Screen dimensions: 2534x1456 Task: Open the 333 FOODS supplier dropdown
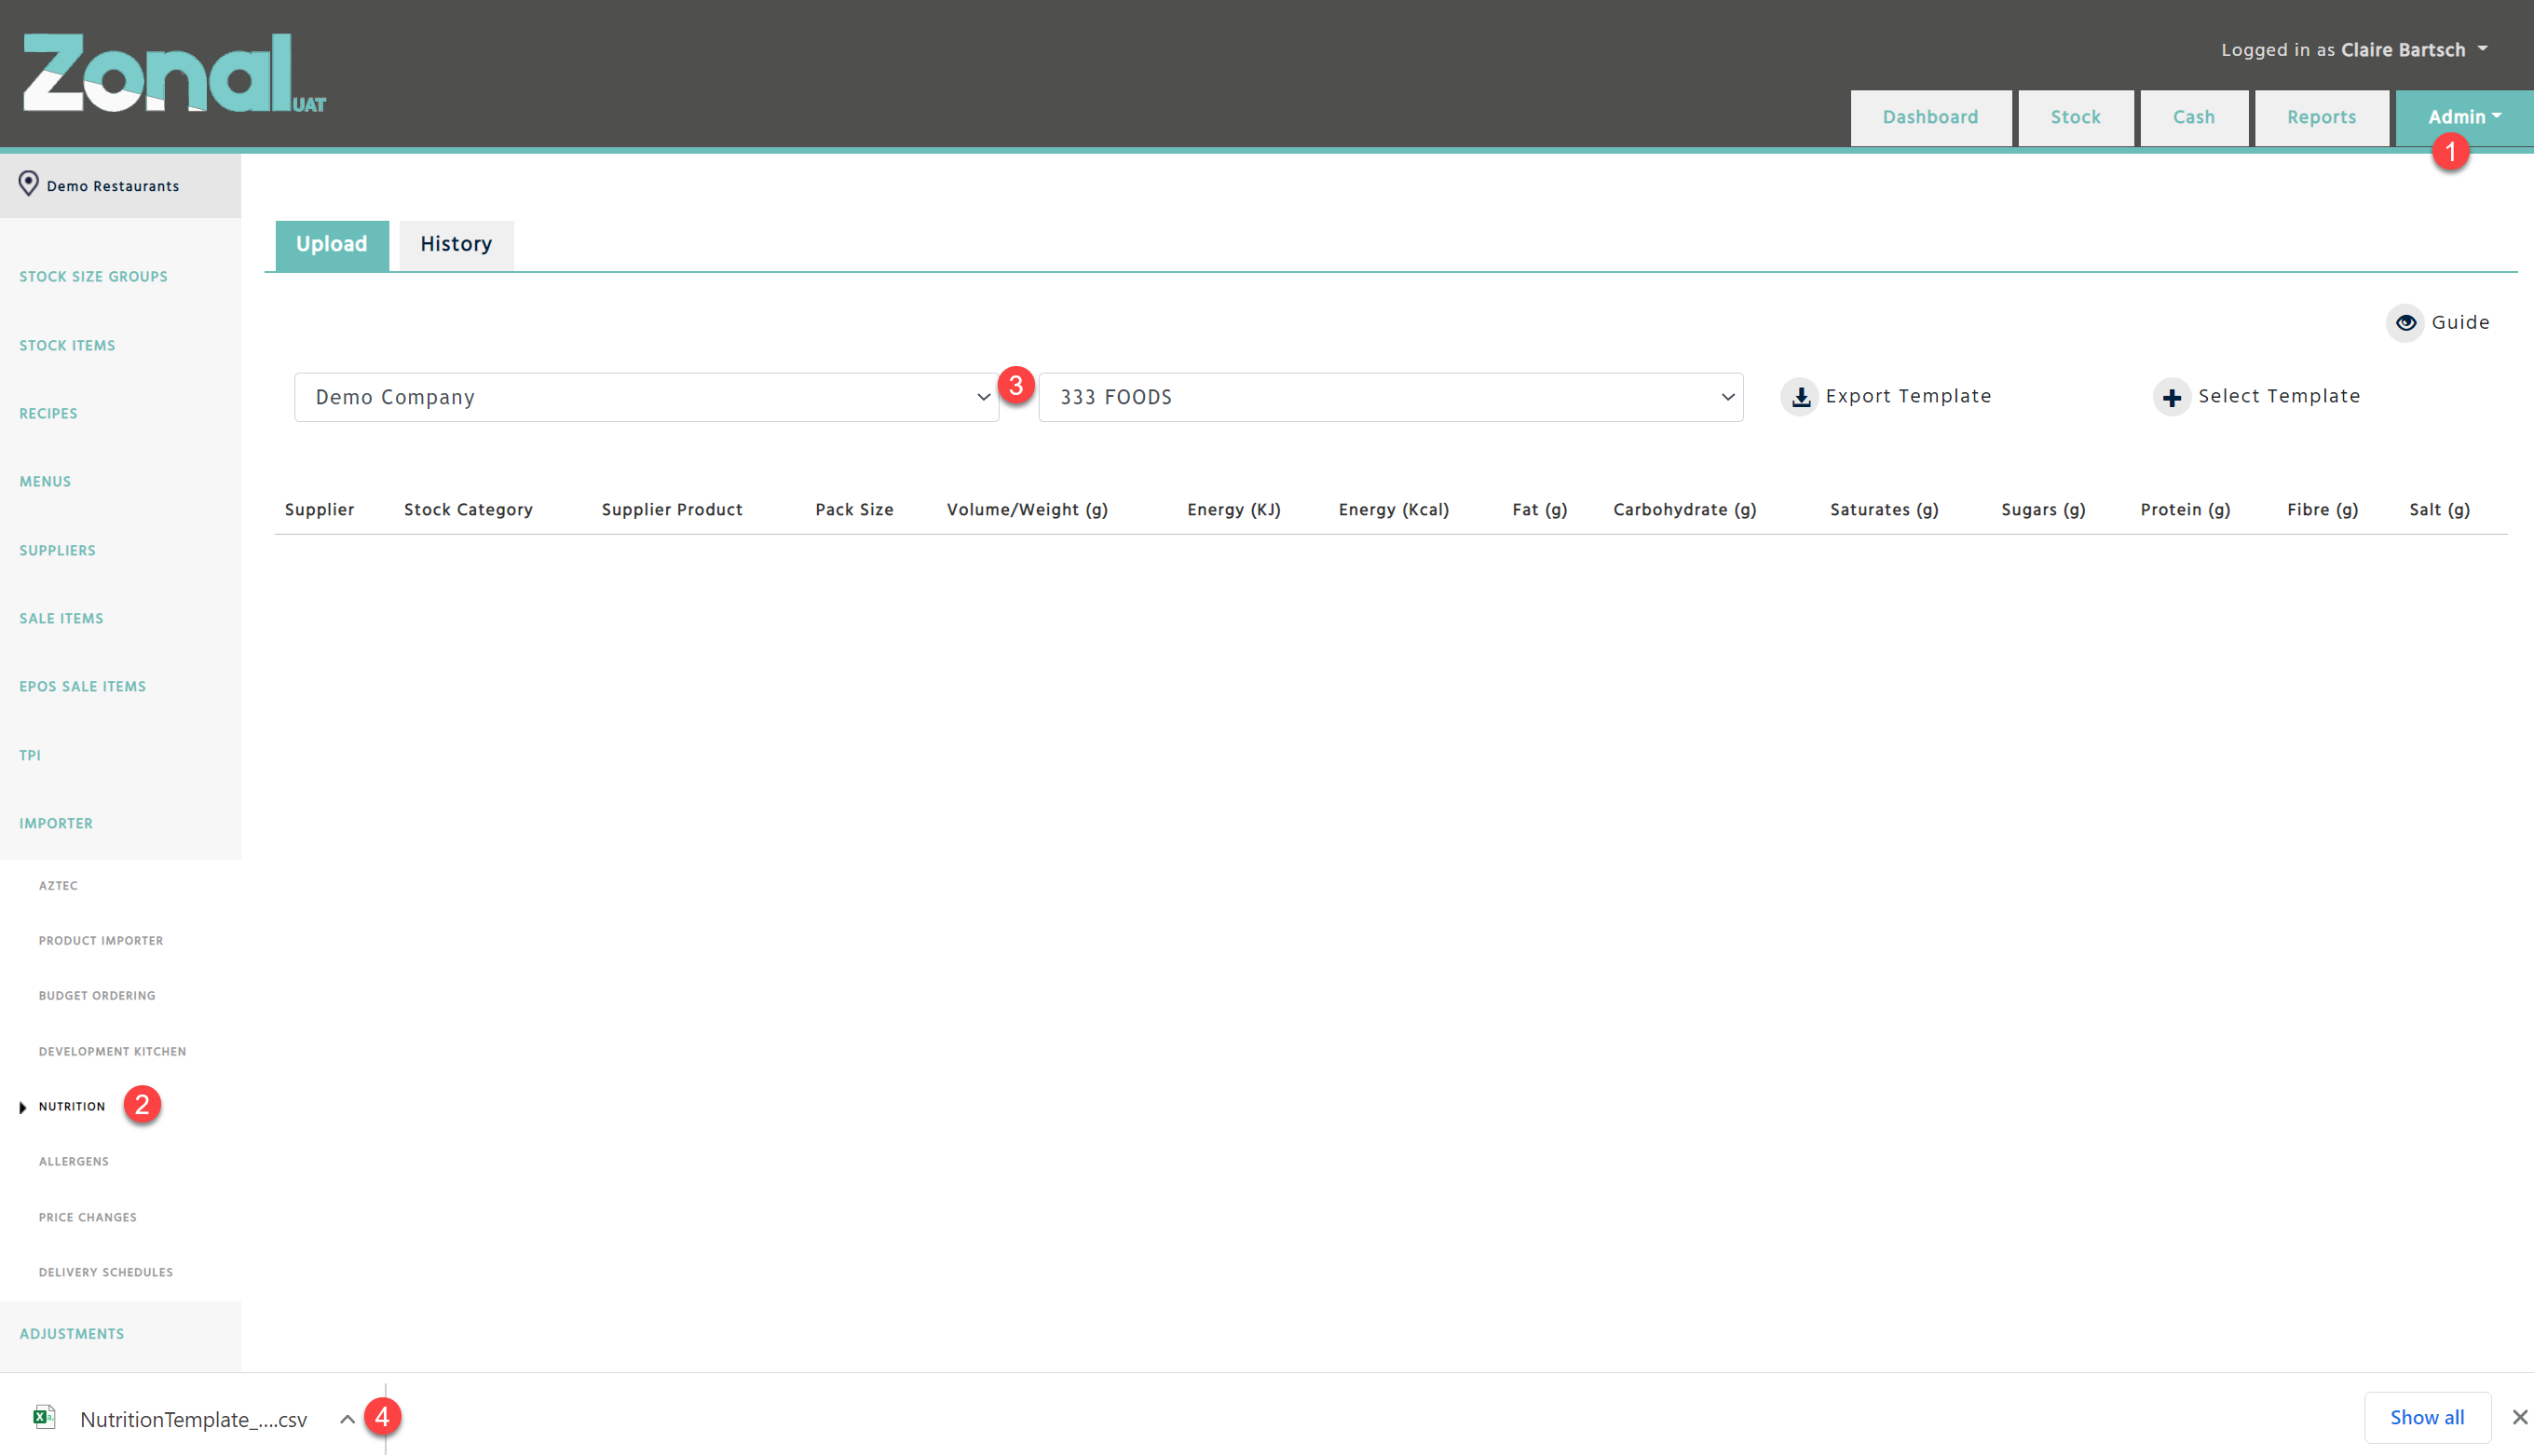coord(1390,397)
